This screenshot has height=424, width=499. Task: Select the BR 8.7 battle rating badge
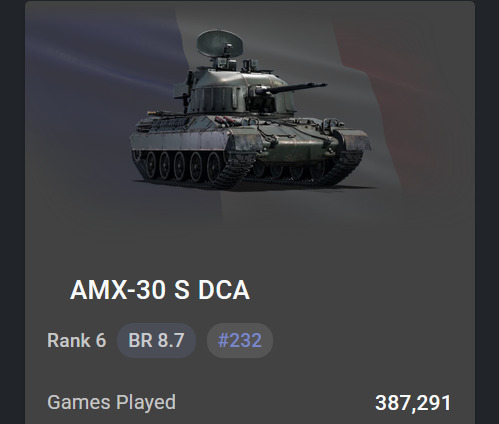coord(156,340)
